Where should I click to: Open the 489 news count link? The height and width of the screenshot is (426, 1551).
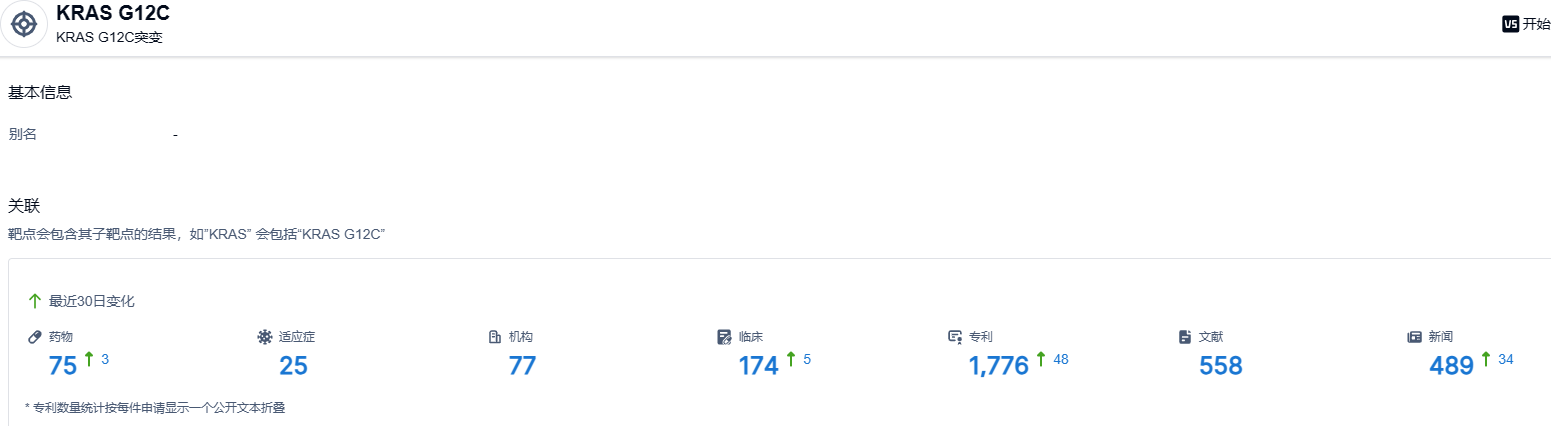pyautogui.click(x=1451, y=366)
